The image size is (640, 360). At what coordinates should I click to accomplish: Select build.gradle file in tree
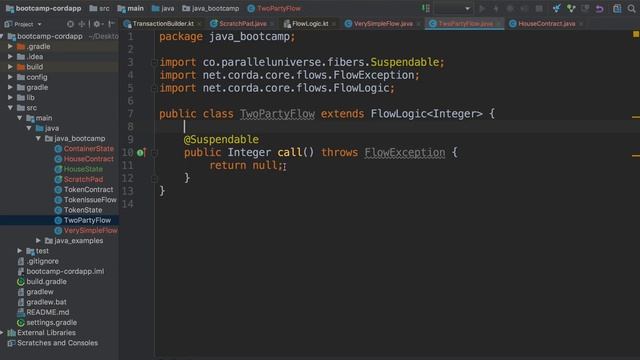point(42,282)
